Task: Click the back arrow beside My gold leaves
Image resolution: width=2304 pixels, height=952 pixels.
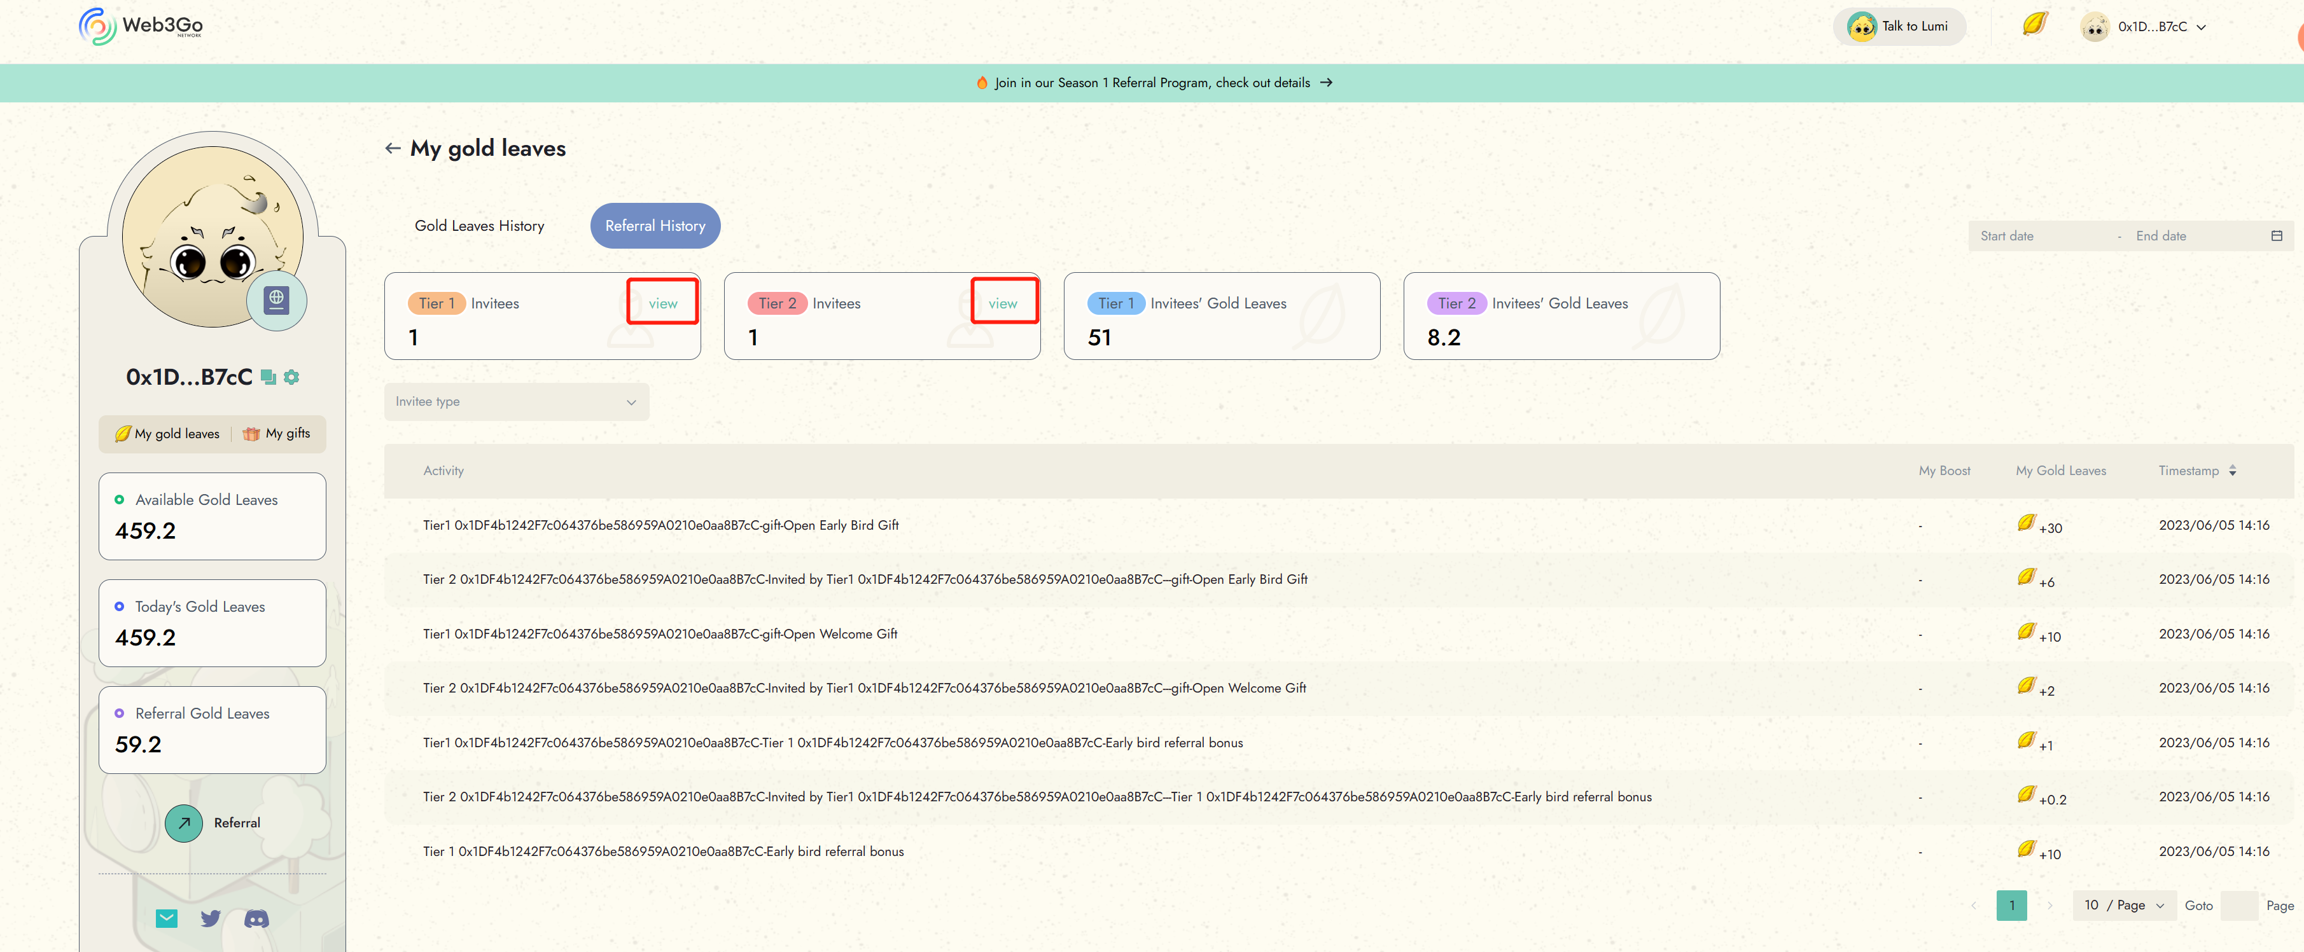Action: click(392, 148)
